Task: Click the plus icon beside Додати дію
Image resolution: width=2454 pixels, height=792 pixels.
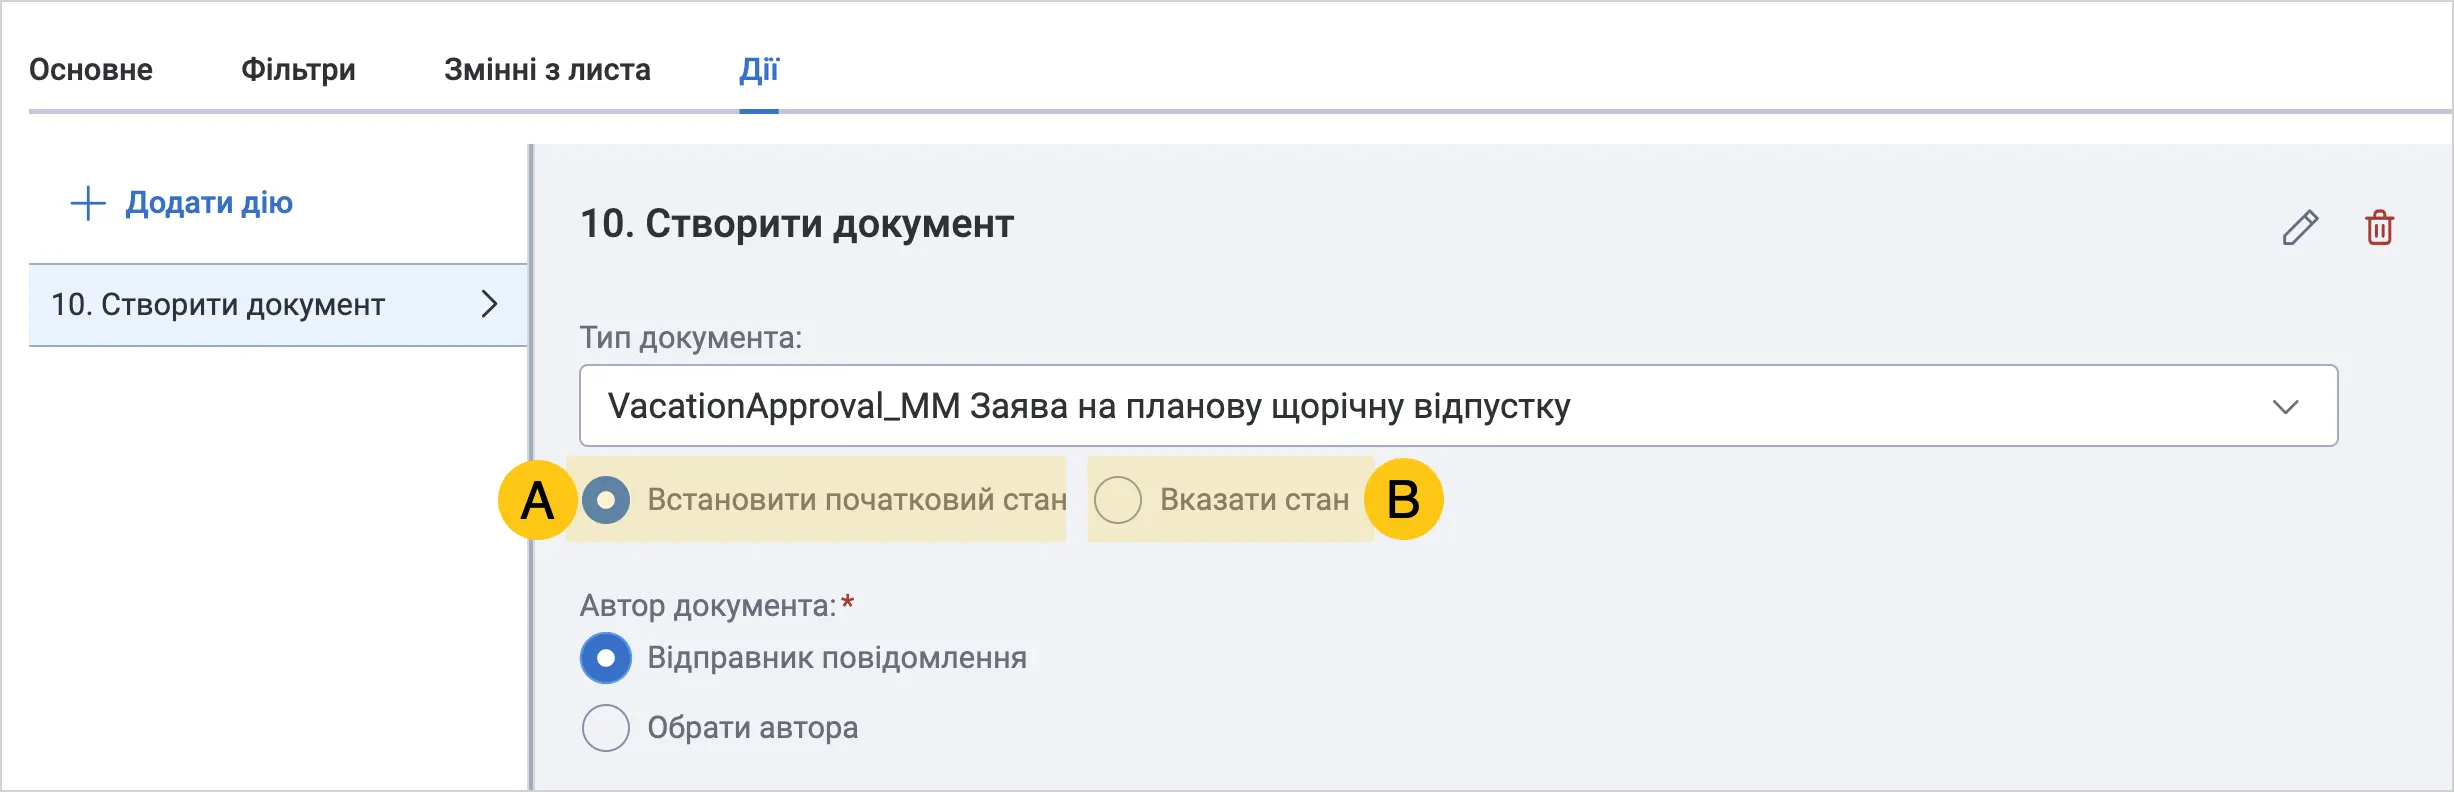Action: pyautogui.click(x=88, y=203)
